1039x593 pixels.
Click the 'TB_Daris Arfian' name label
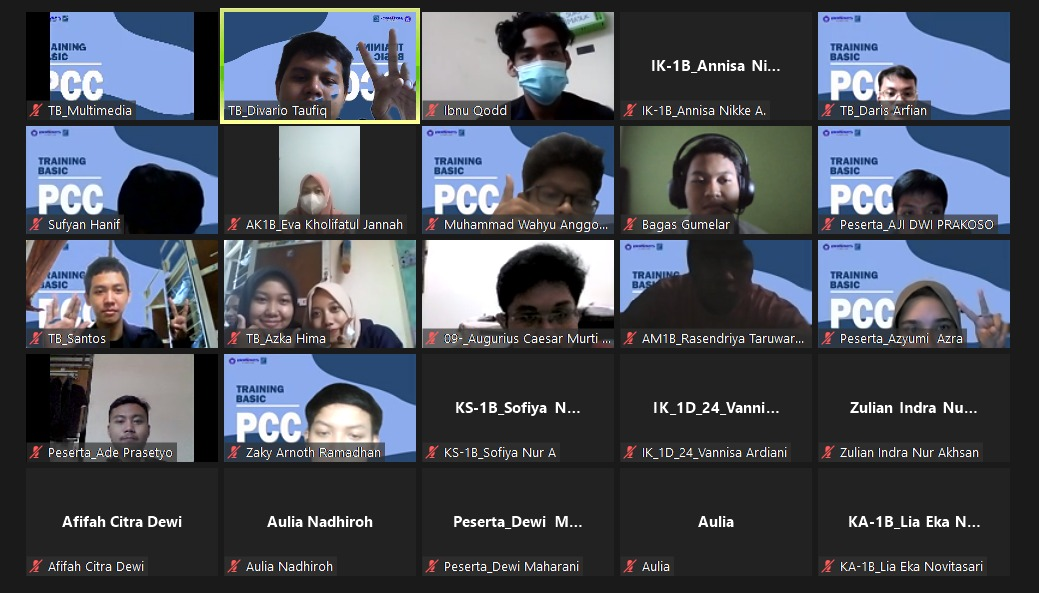(883, 111)
